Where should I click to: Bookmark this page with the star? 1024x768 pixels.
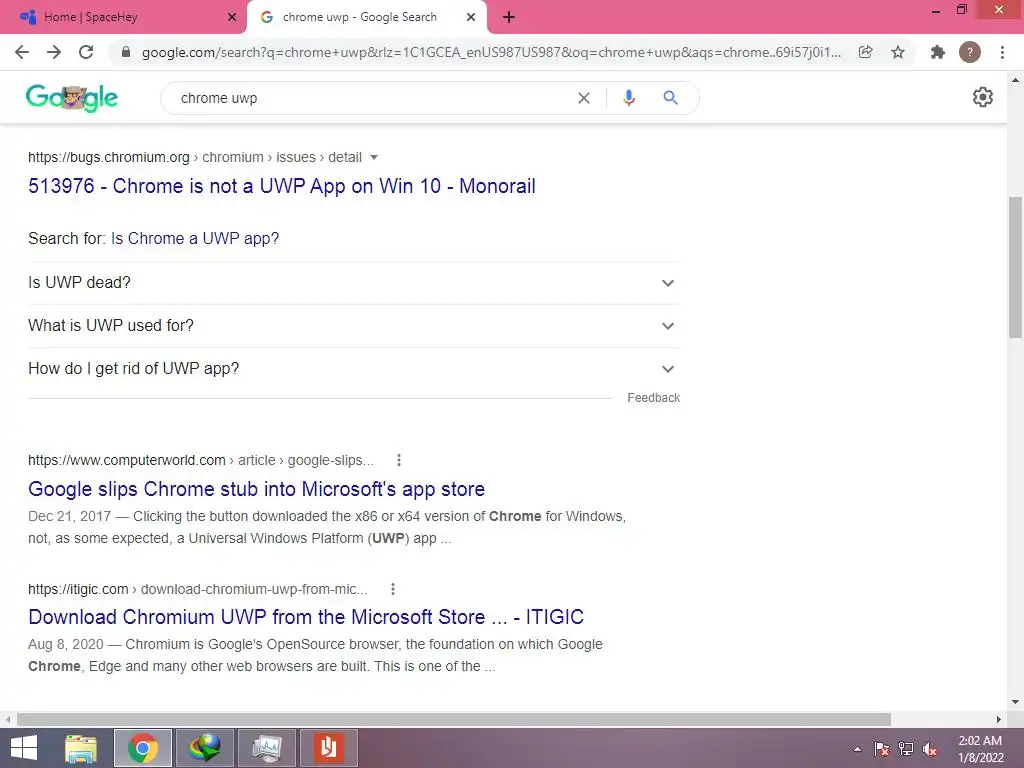coord(898,52)
